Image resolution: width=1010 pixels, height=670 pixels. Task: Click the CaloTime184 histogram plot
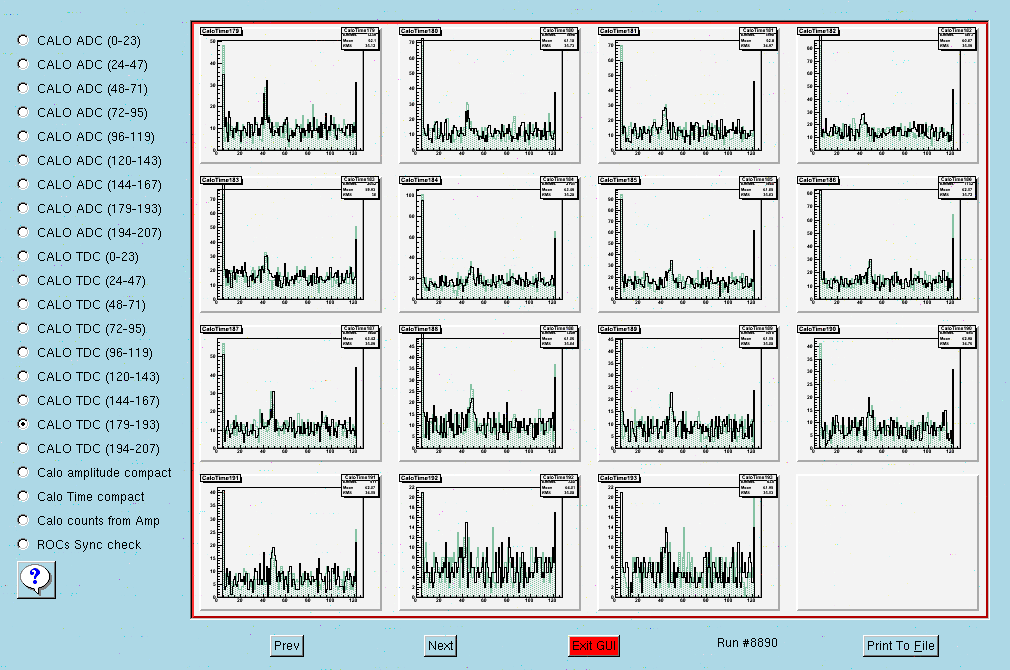pos(489,244)
